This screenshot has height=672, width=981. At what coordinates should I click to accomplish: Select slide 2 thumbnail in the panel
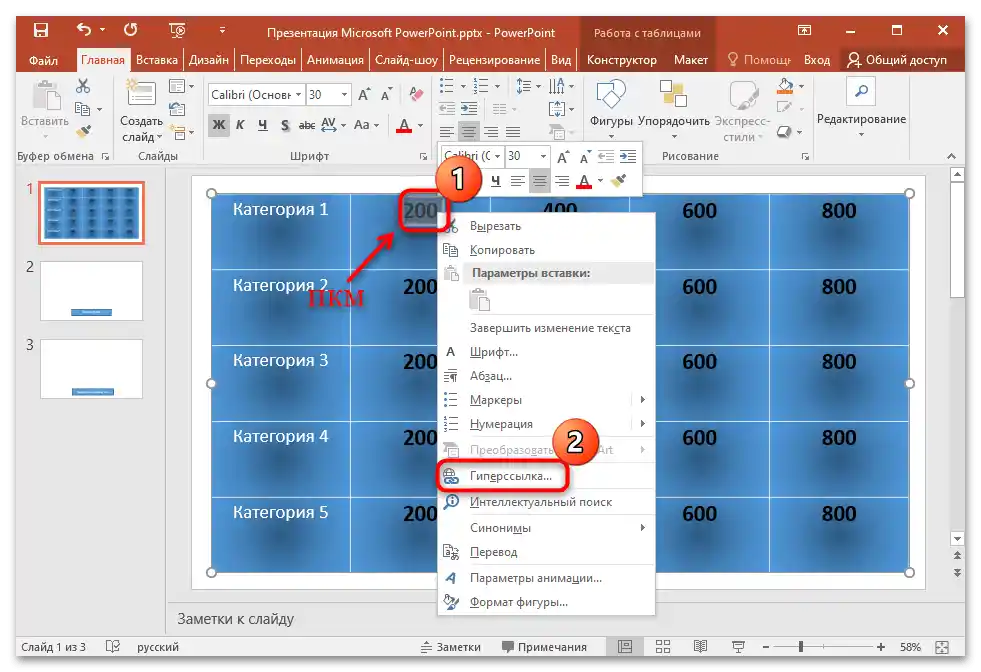91,290
